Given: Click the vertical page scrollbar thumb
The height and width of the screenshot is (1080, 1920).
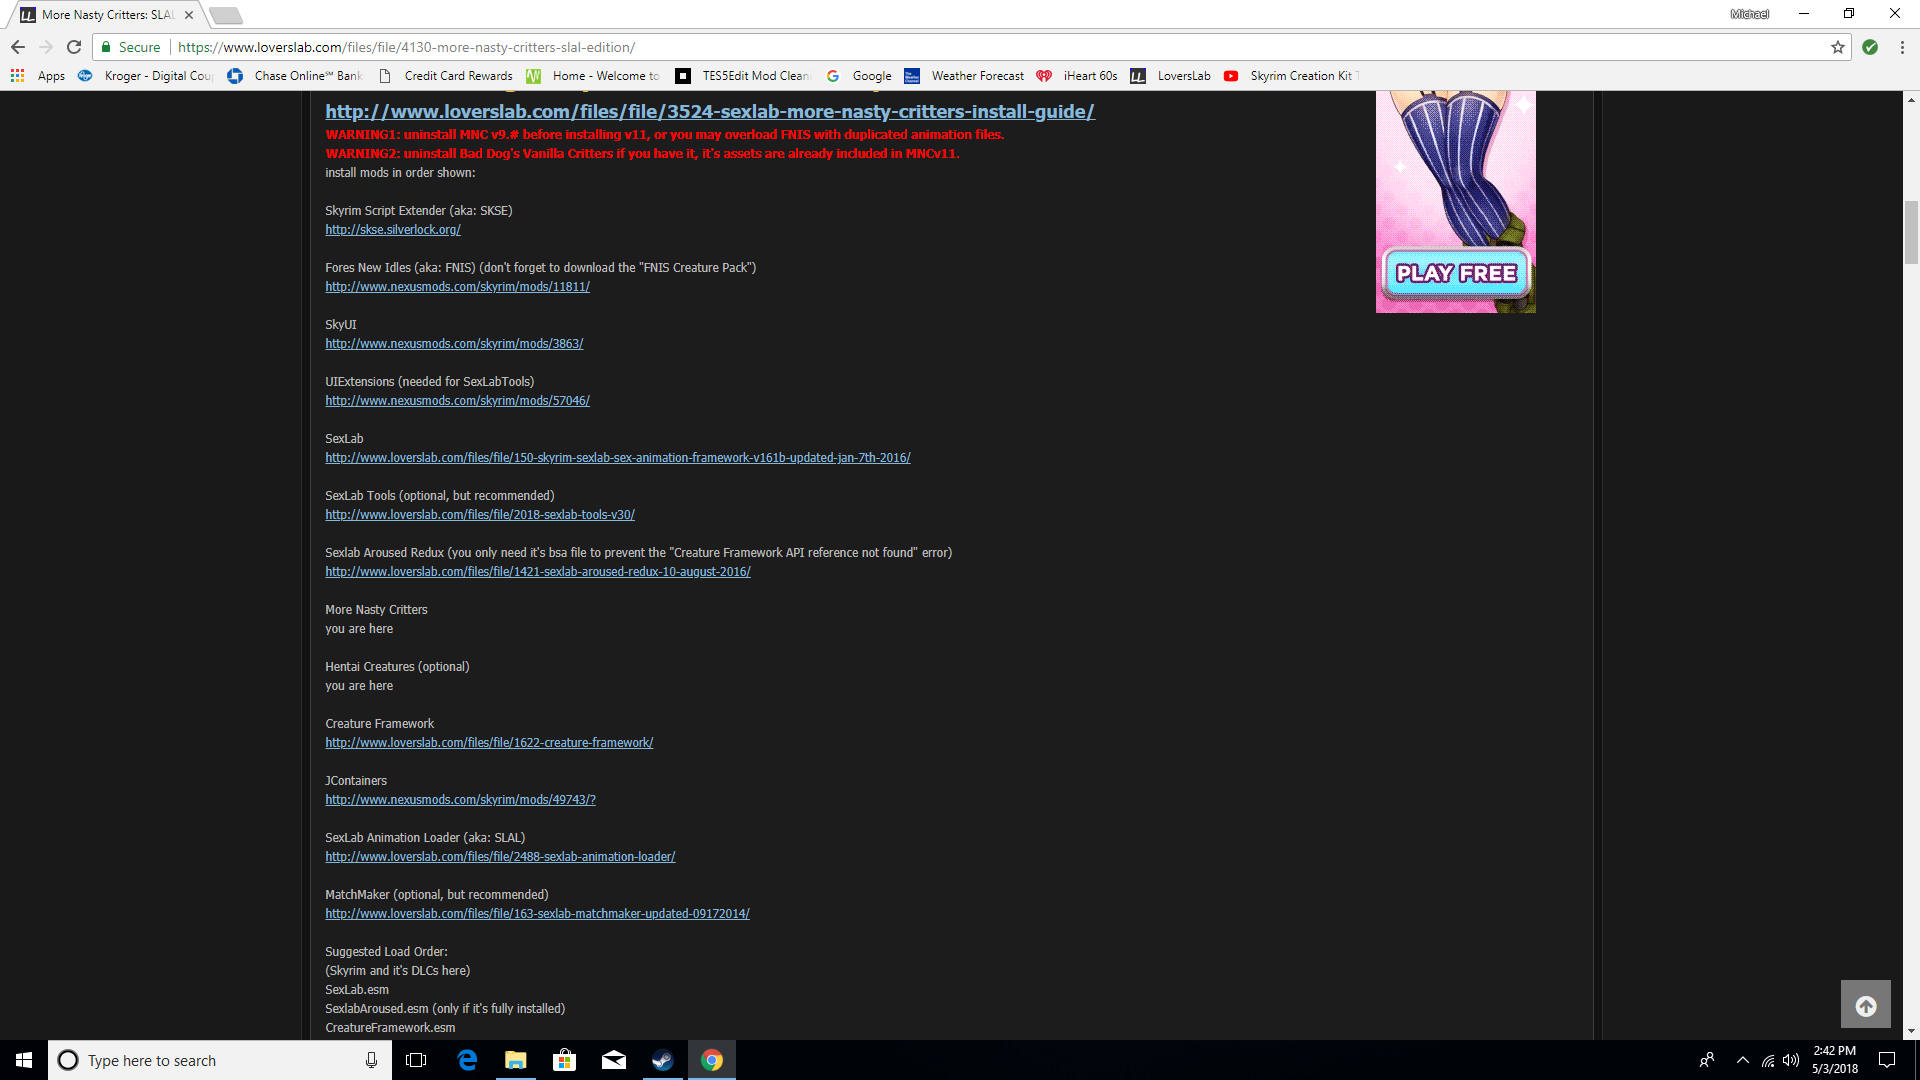Looking at the screenshot, I should click(1911, 232).
